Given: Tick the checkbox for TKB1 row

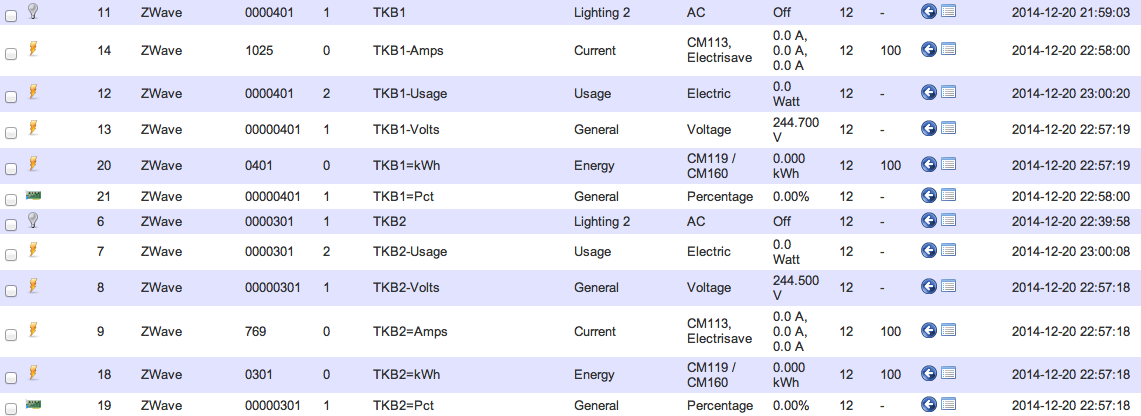Looking at the screenshot, I should (x=11, y=15).
